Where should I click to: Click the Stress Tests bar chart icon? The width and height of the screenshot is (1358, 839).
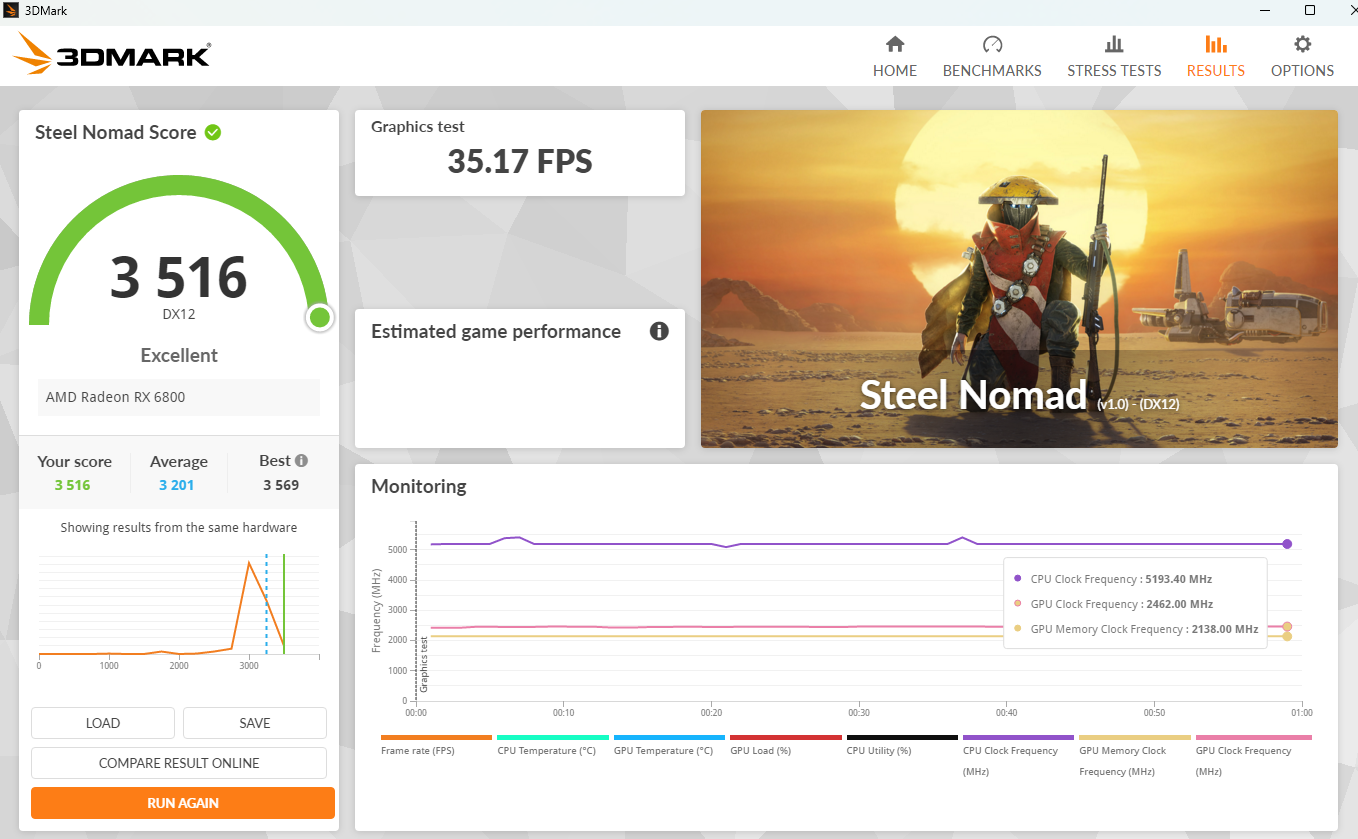(x=1114, y=44)
